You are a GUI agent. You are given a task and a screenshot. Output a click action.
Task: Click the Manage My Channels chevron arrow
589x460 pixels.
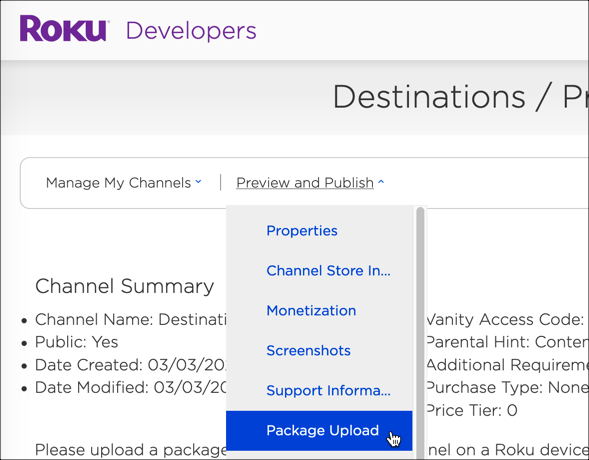point(198,182)
